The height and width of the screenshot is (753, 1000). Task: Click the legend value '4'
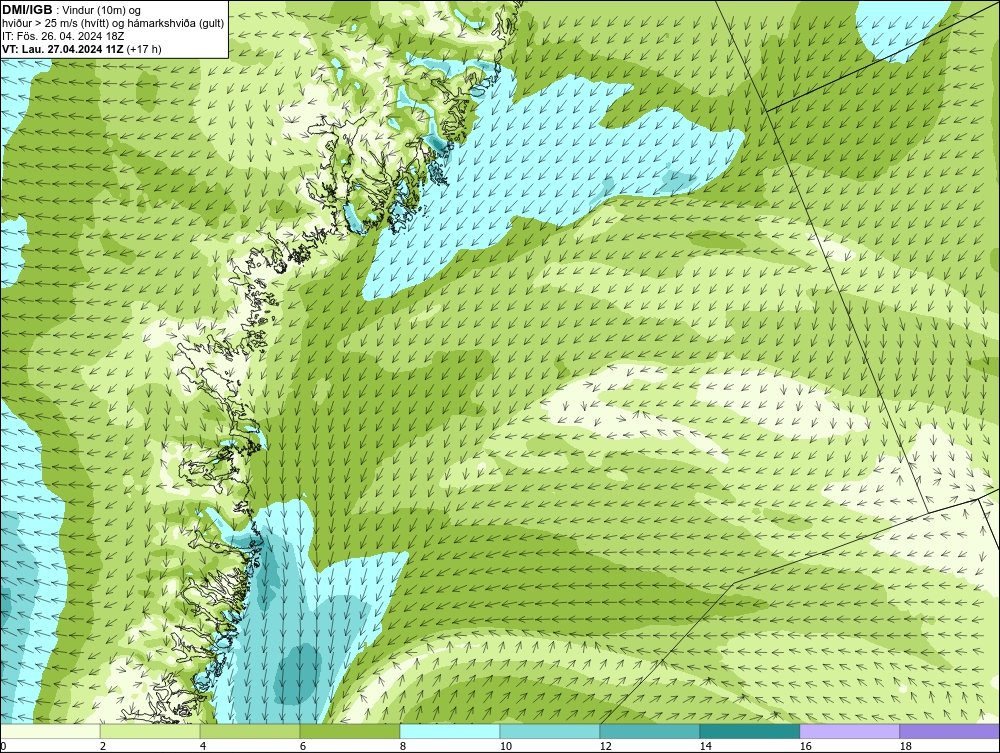(203, 746)
